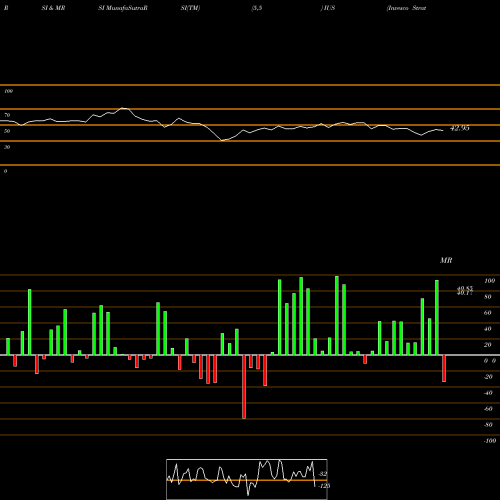Image resolution: width=500 pixels, height=500 pixels.
Task: Click the 40 label on MR right axis
Action: pos(488,329)
